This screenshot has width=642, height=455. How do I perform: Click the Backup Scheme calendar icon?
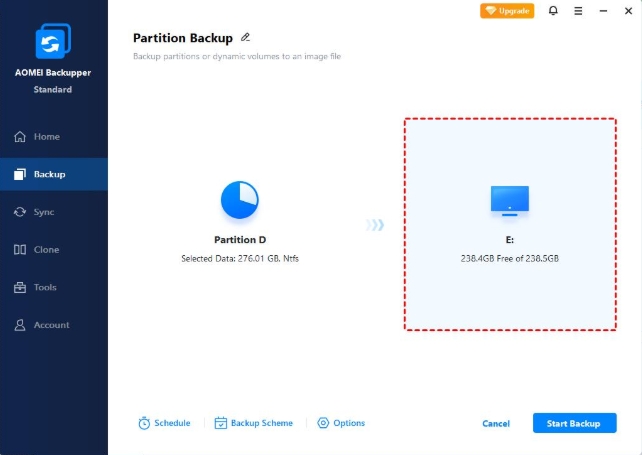point(221,423)
